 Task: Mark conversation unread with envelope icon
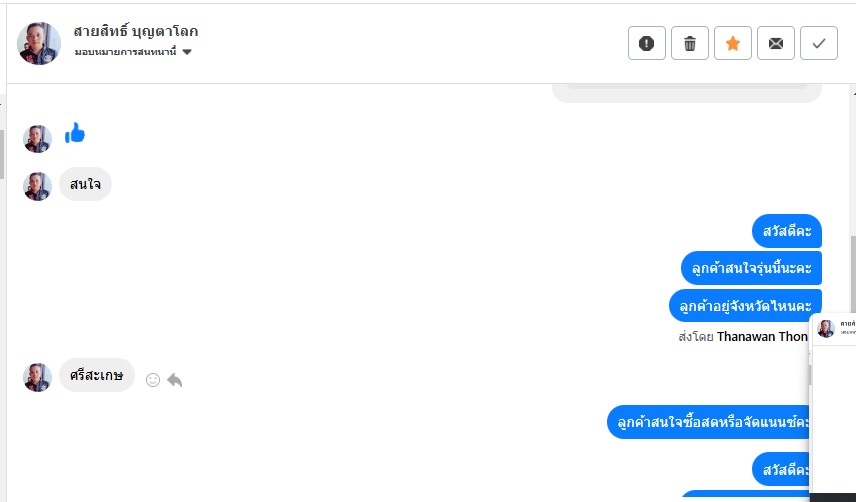click(776, 43)
